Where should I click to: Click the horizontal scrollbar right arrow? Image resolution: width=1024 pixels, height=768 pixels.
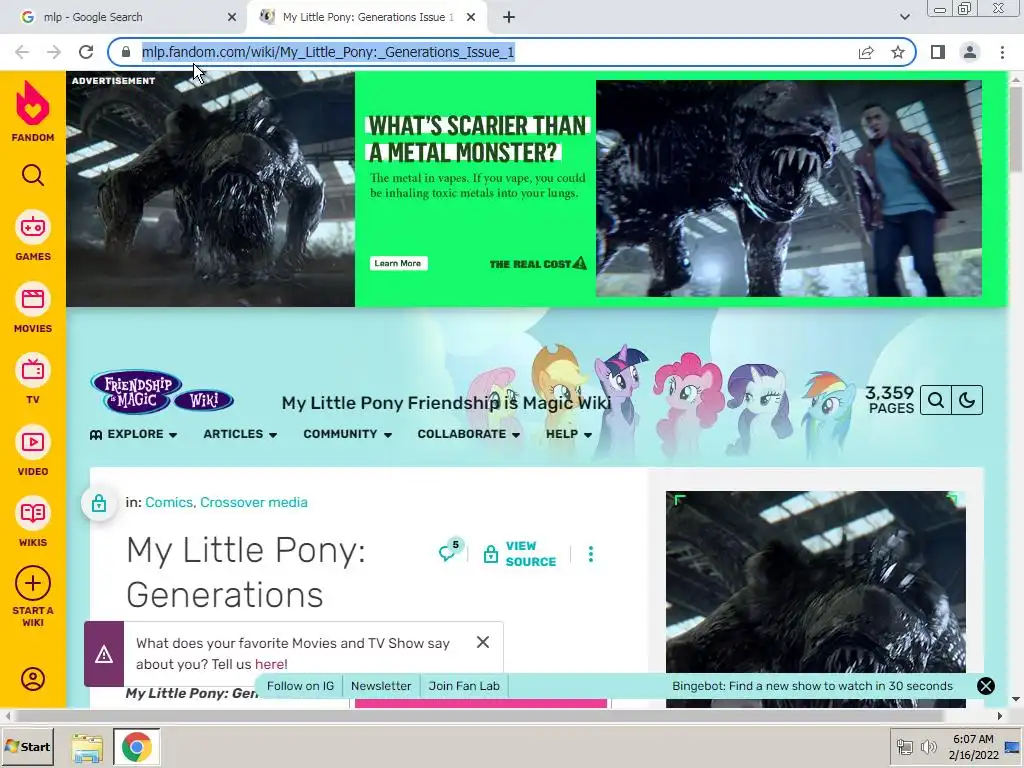(1000, 716)
